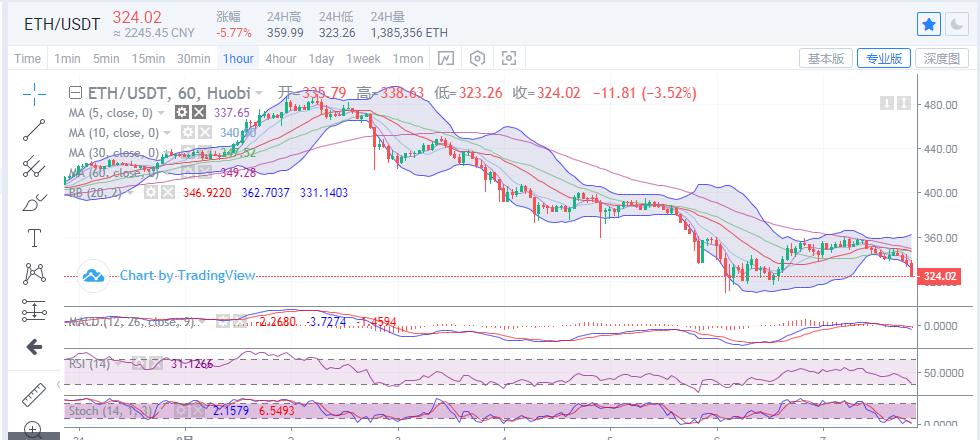Click the 480.00 price axis label
980x440 pixels.
click(943, 104)
